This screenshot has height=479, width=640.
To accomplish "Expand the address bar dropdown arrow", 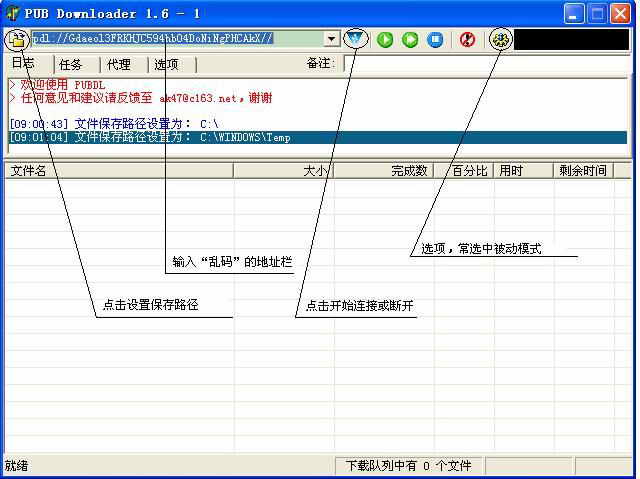I will coord(332,40).
